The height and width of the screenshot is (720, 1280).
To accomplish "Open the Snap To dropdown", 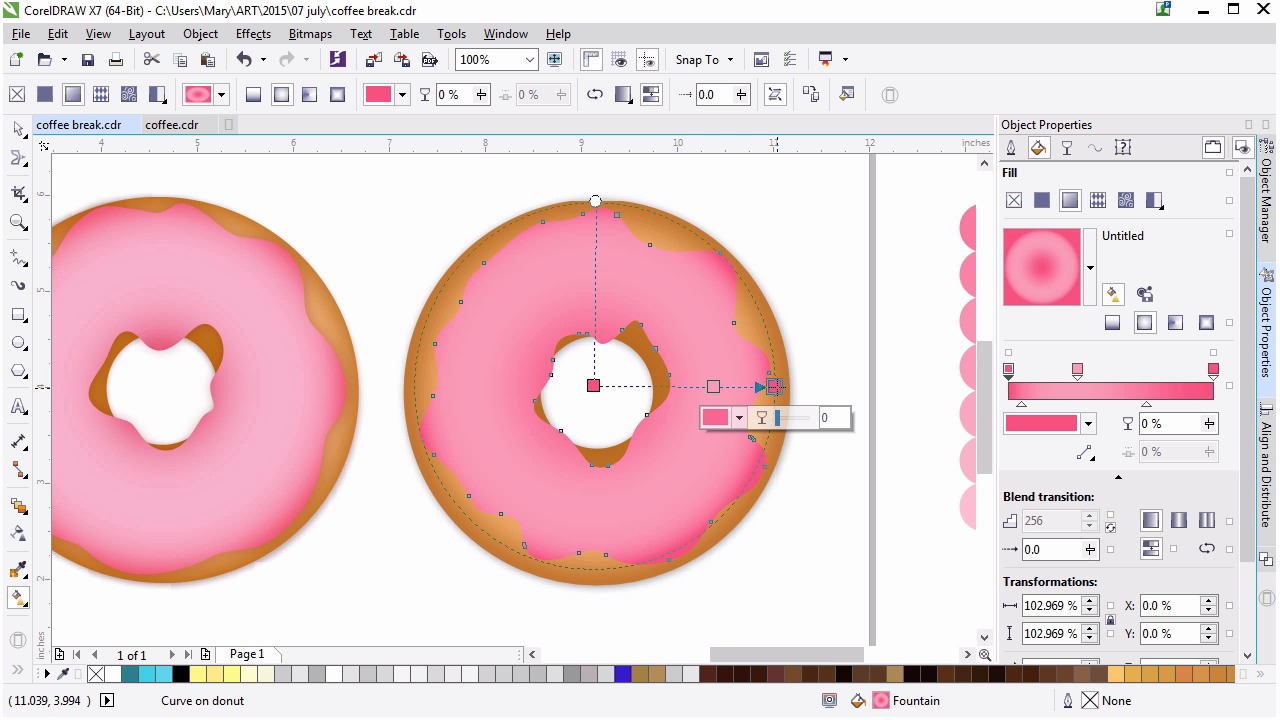I will point(704,60).
